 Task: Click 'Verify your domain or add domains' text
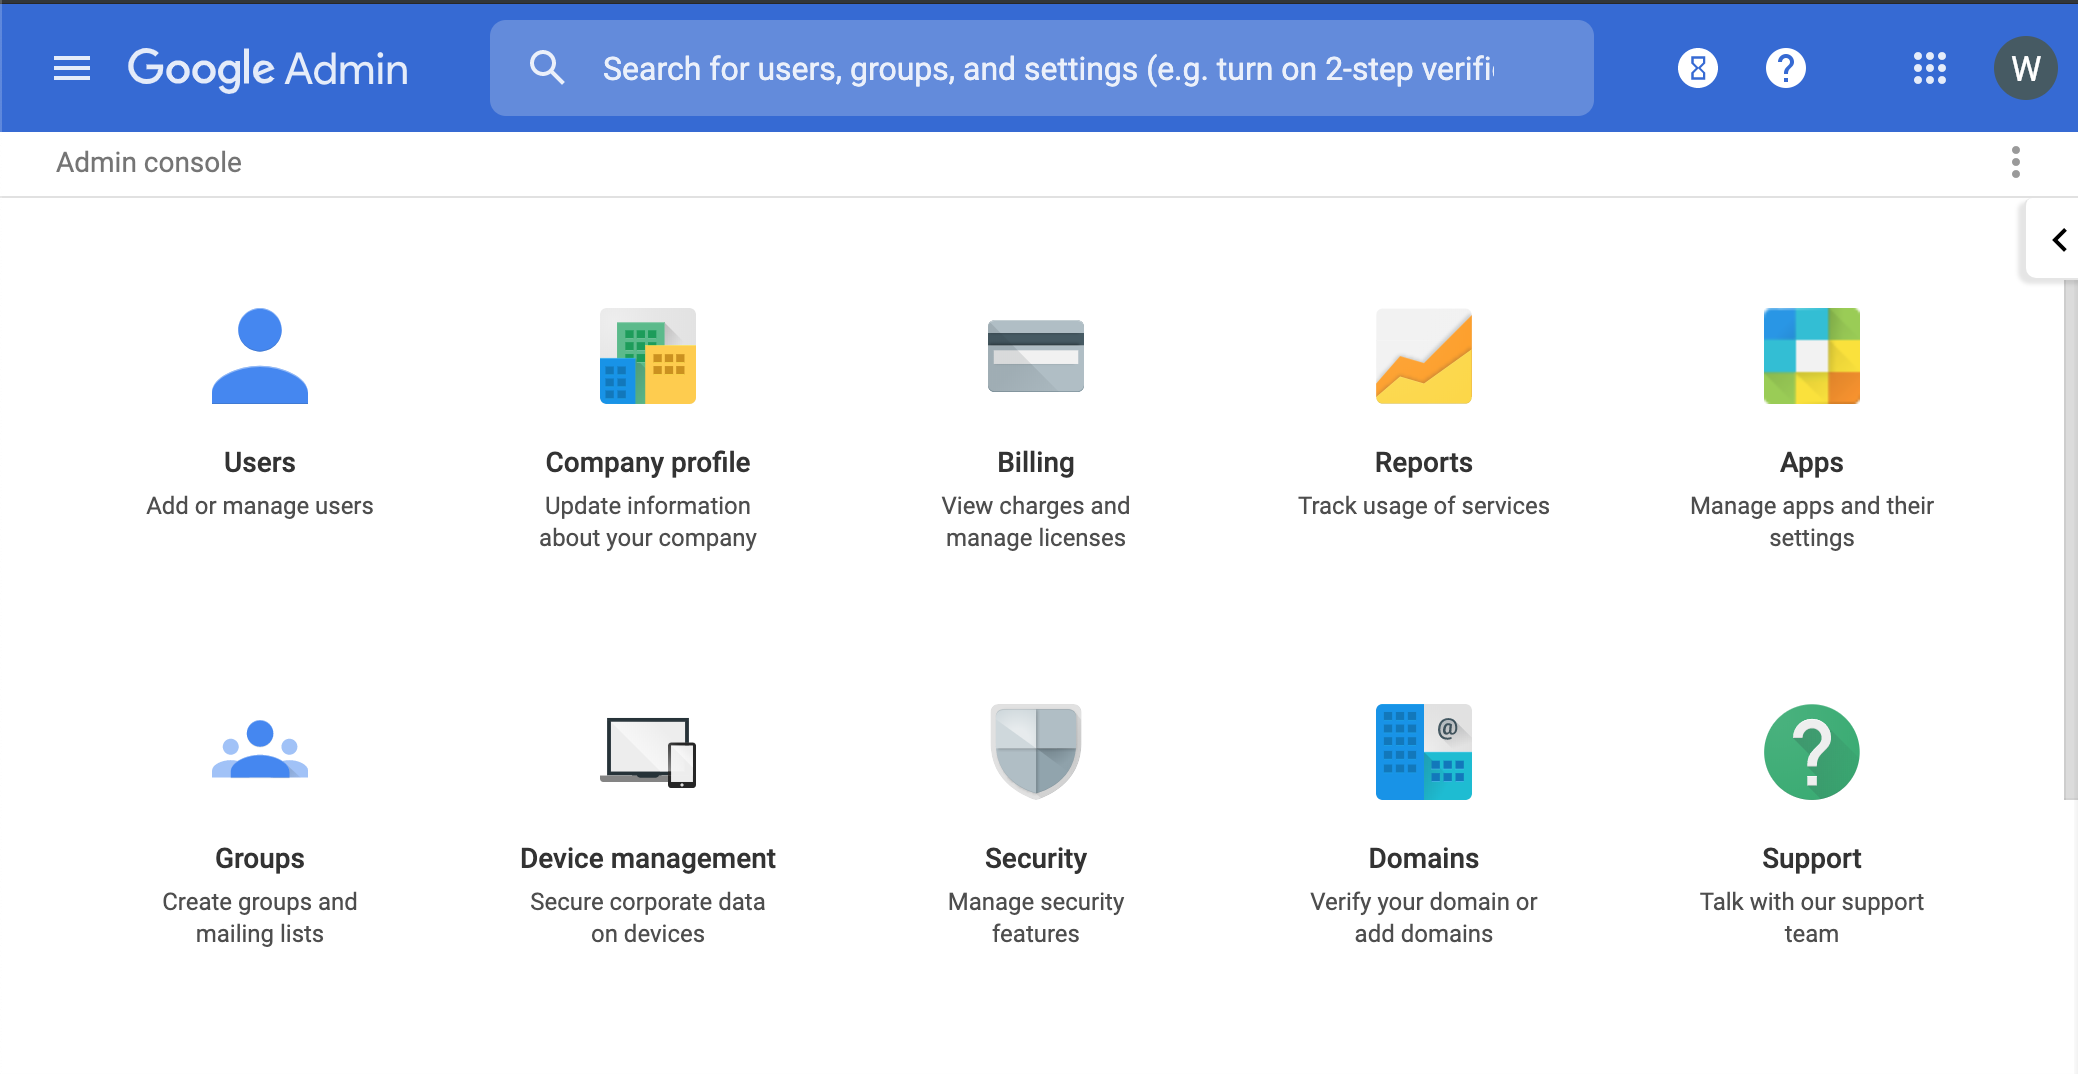(1424, 918)
